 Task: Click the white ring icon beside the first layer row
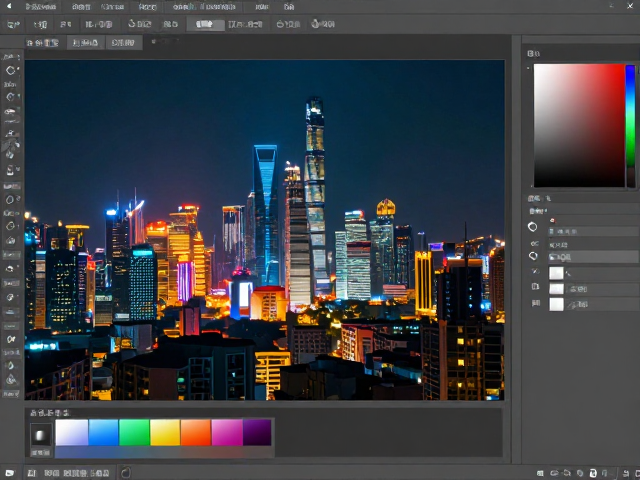tap(532, 227)
